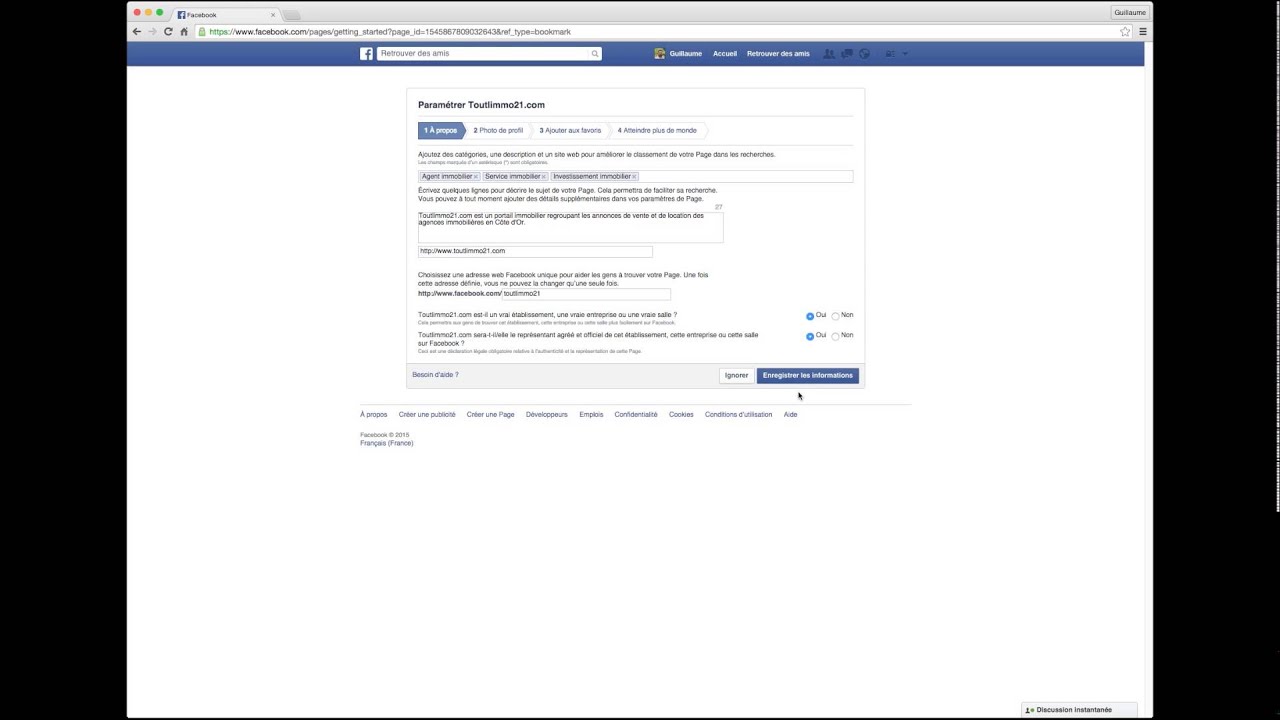Remove the Agent immobilier category tag
This screenshot has height=720, width=1280.
coord(476,177)
